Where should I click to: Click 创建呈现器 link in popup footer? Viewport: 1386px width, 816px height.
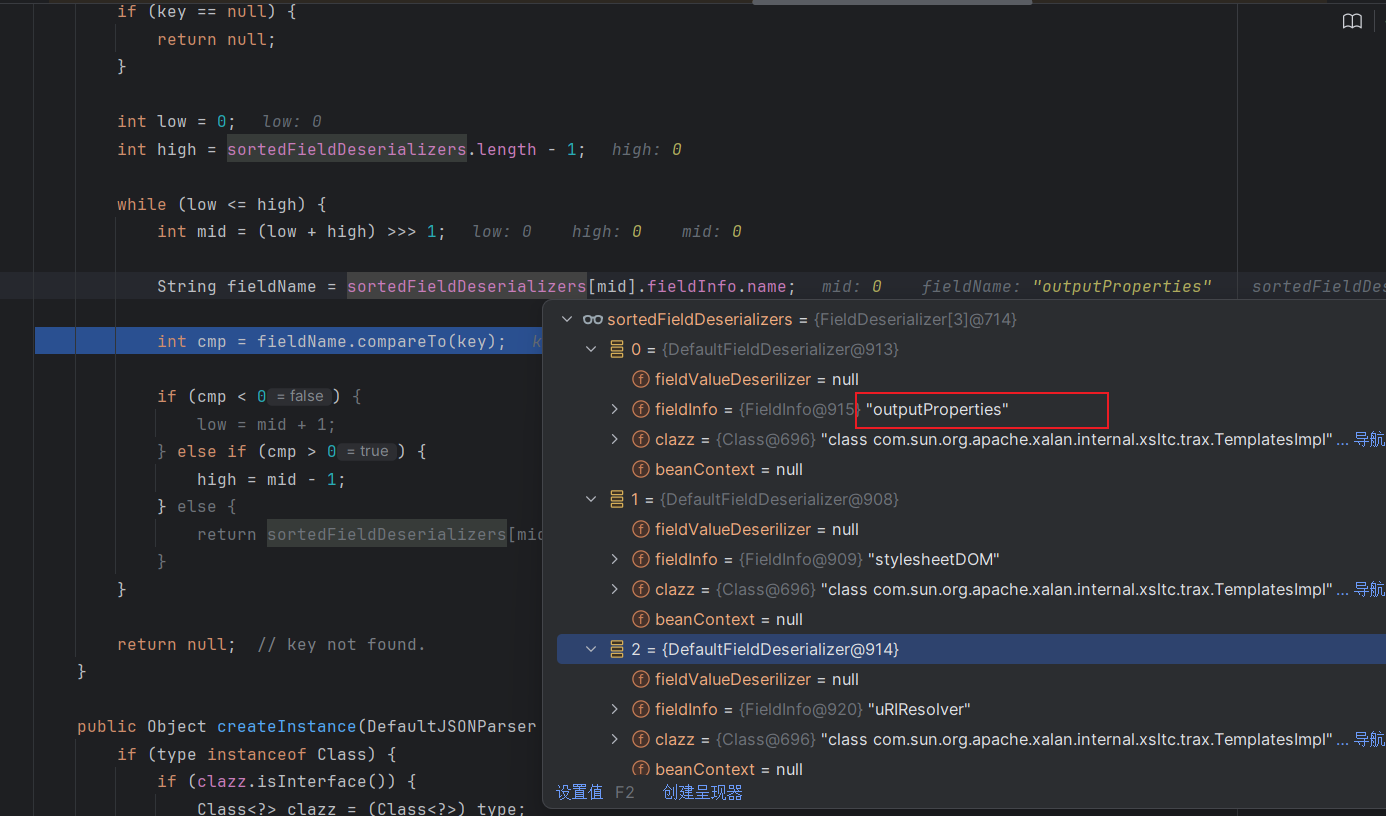click(x=702, y=792)
